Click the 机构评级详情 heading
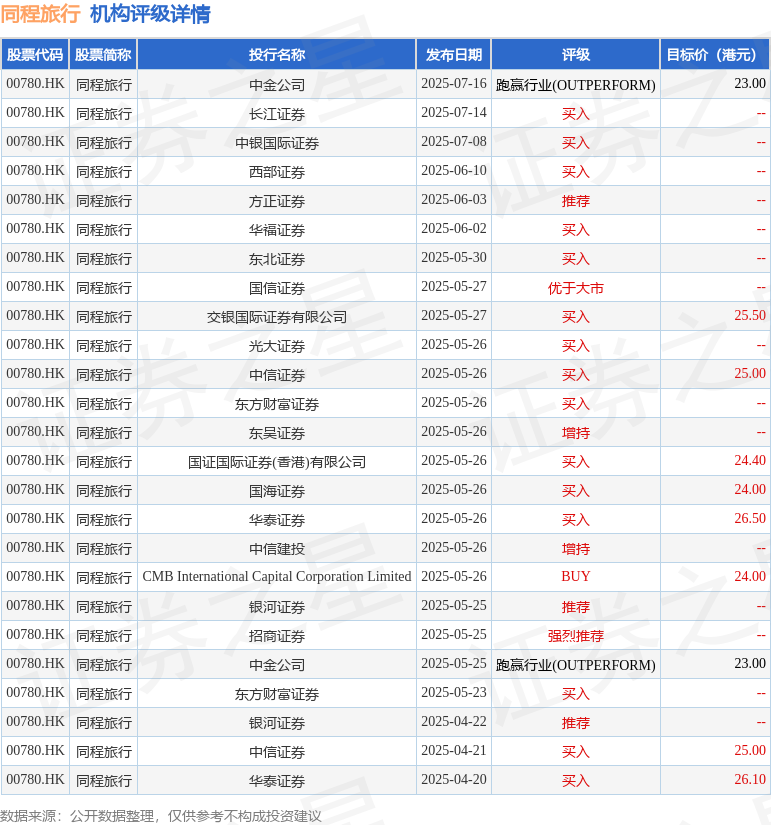Screen dimensions: 771x825 point(150,14)
